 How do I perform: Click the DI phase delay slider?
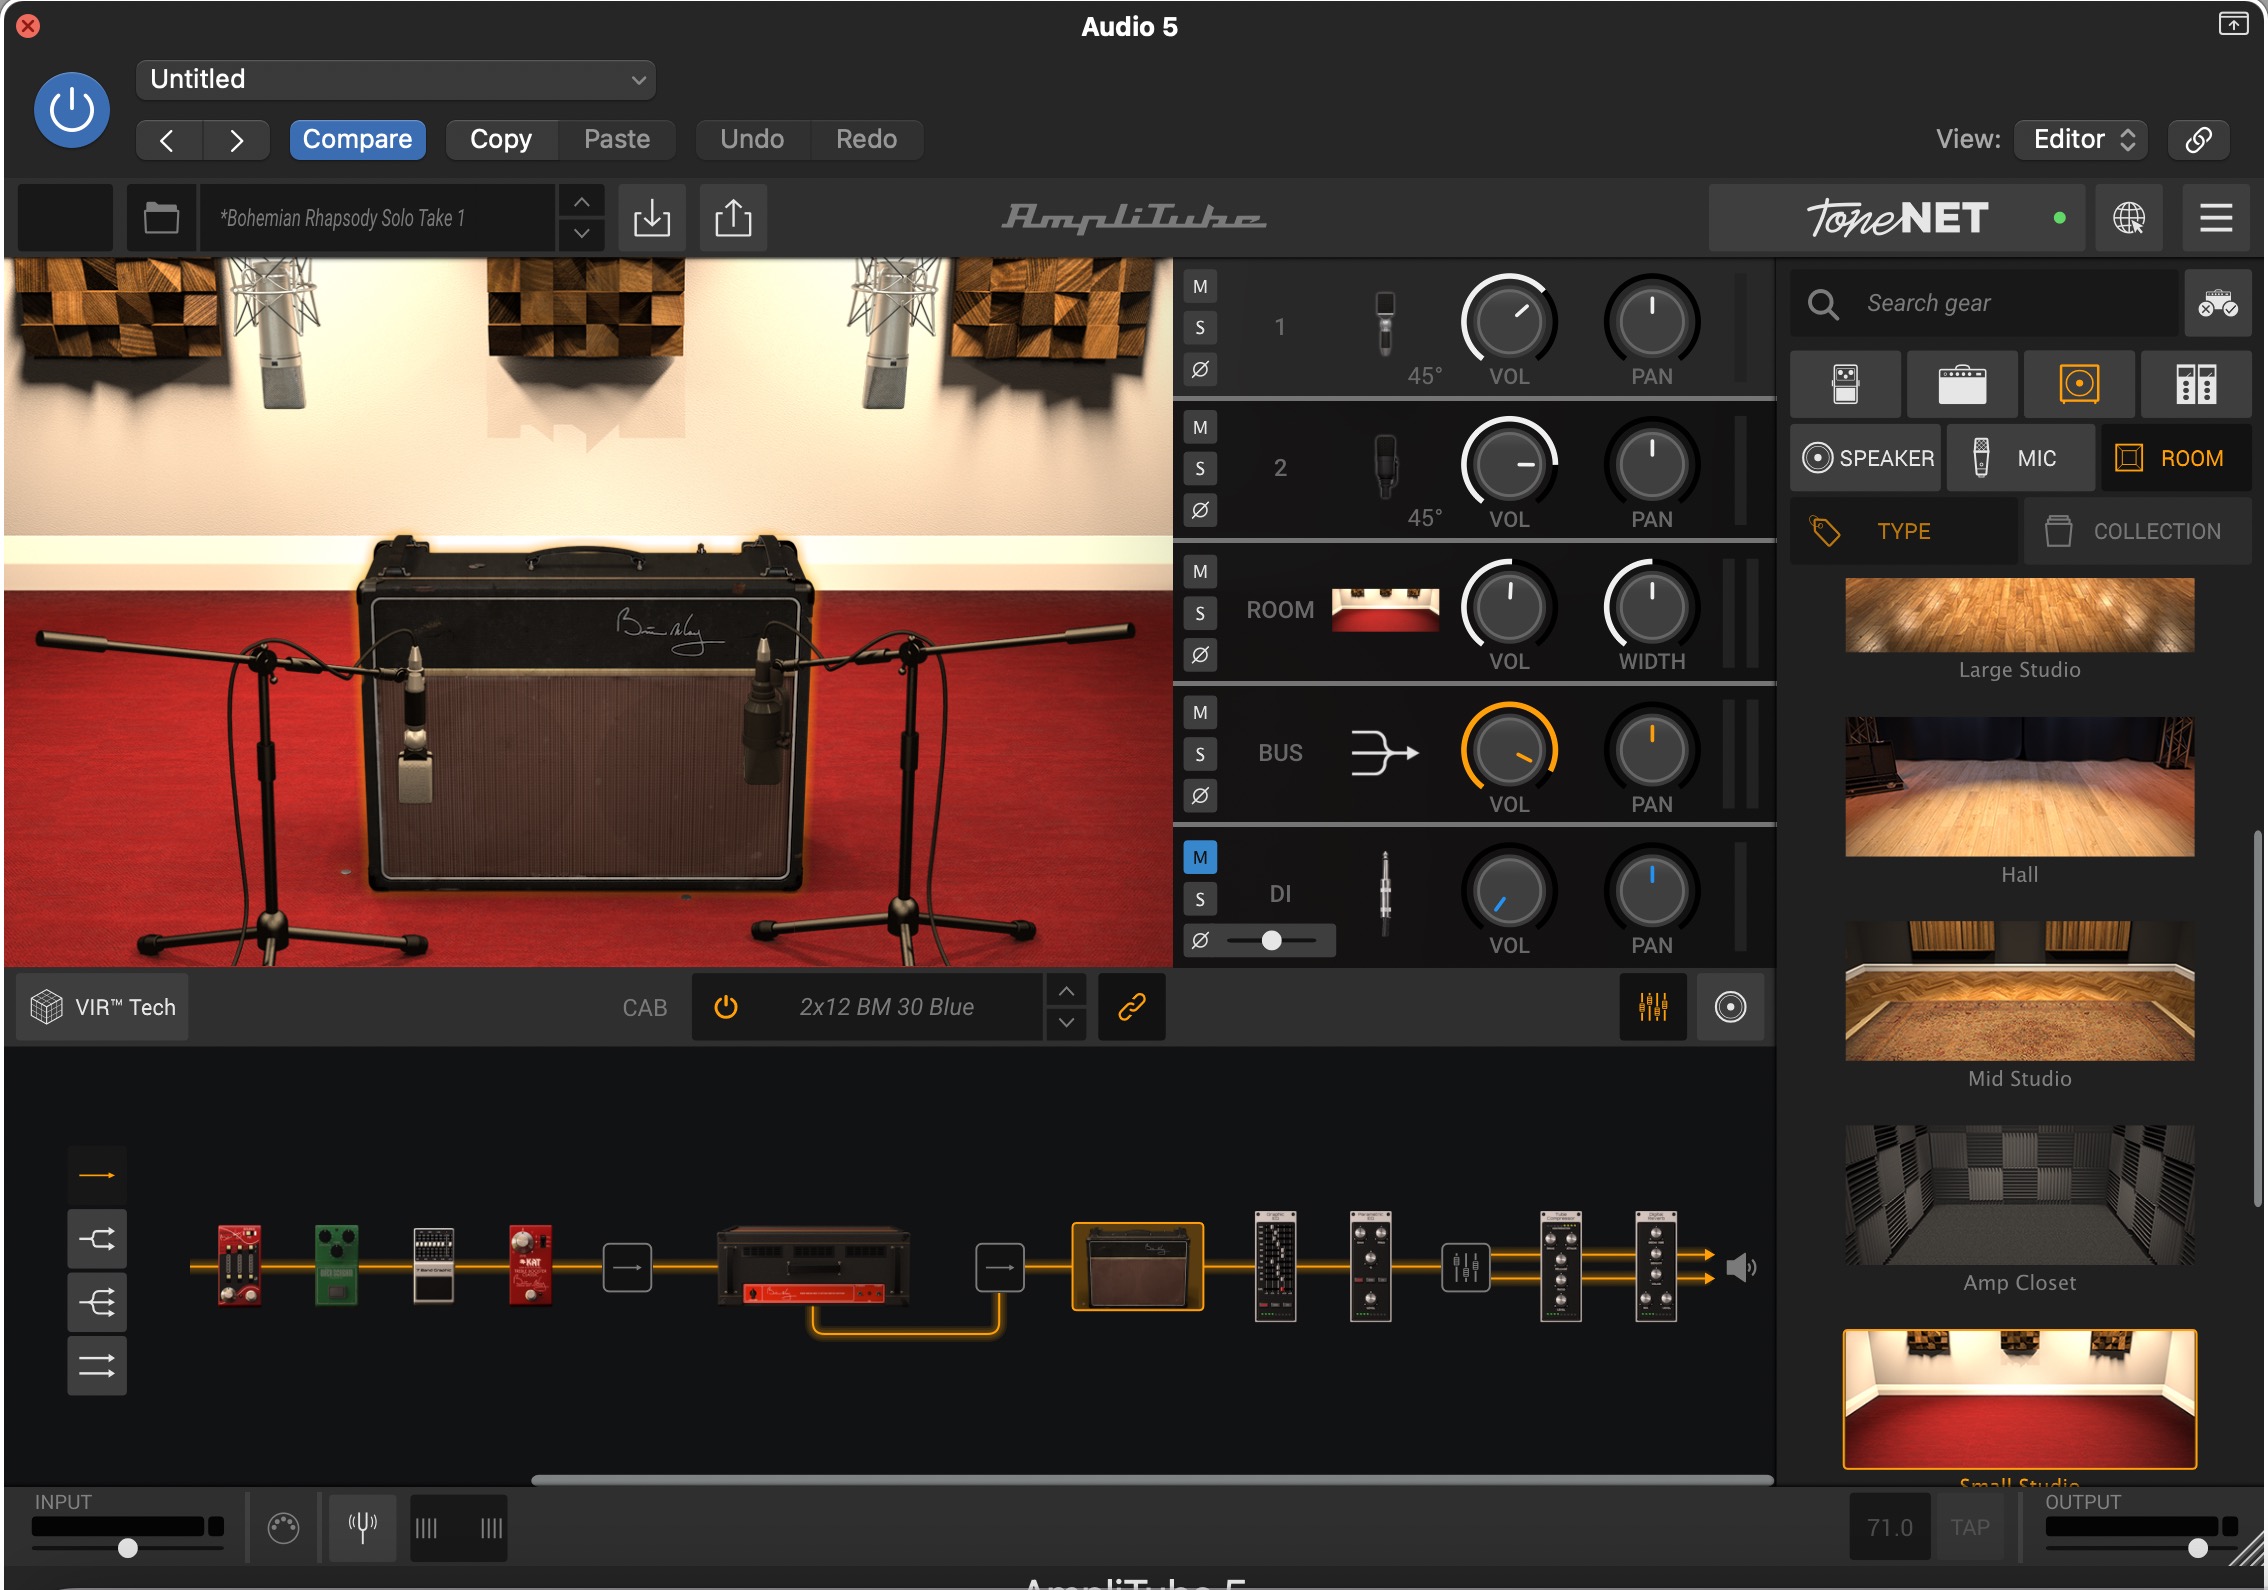pyautogui.click(x=1272, y=940)
